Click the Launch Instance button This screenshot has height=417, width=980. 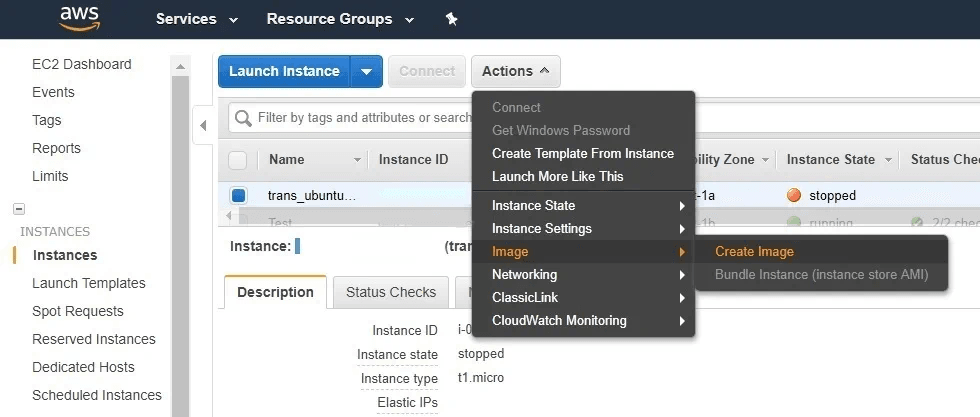coord(284,71)
